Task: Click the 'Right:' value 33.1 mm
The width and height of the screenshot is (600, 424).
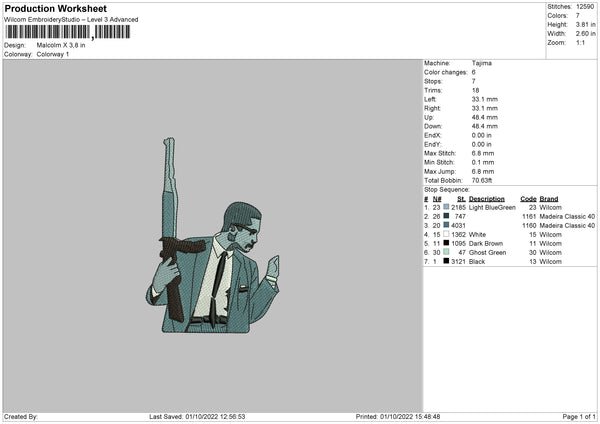Action: click(x=485, y=108)
